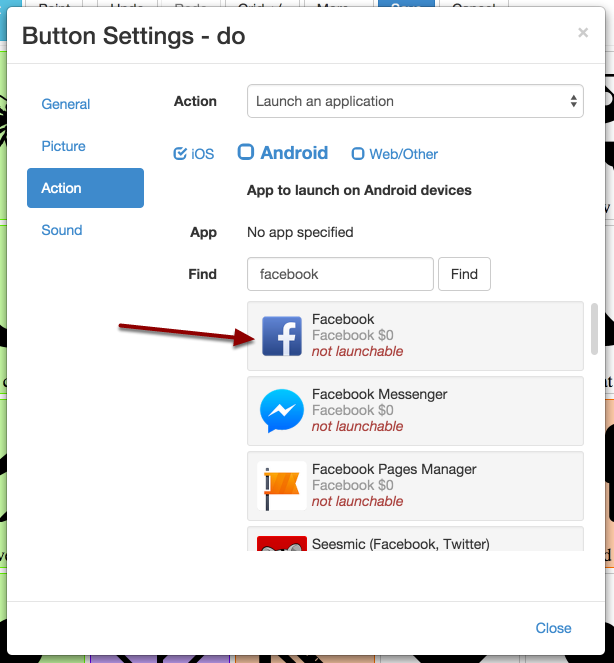This screenshot has width=614, height=663.
Task: Select the Facebook Pages Manager flag icon
Action: (x=282, y=485)
